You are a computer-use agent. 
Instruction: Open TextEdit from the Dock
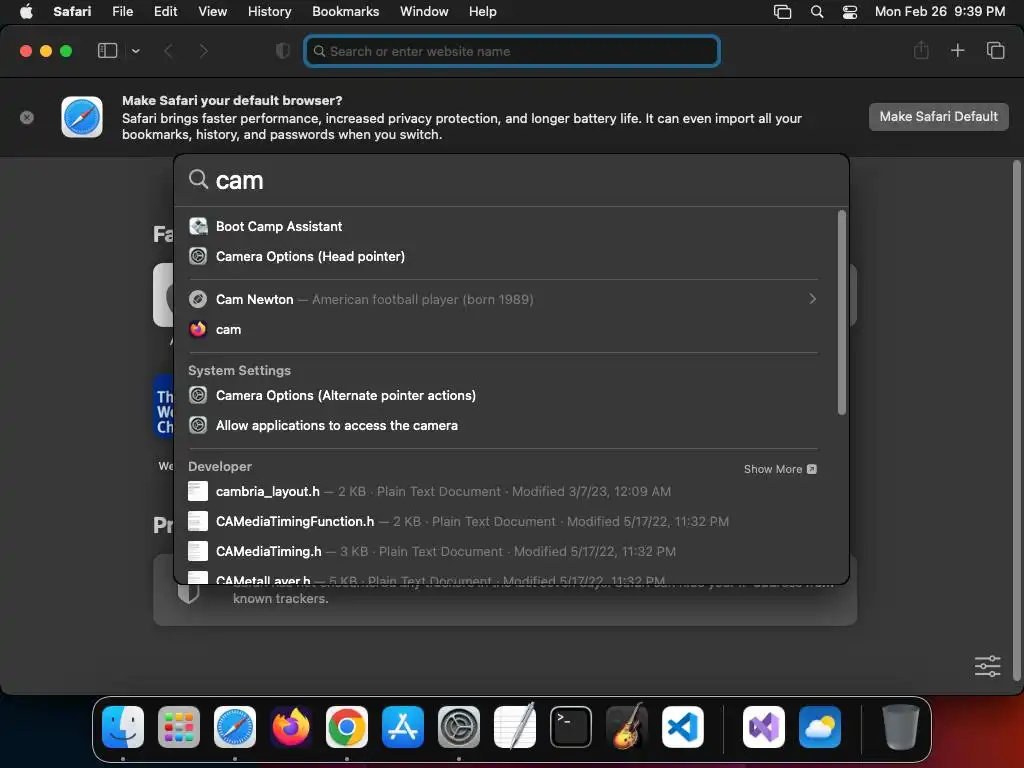(515, 726)
